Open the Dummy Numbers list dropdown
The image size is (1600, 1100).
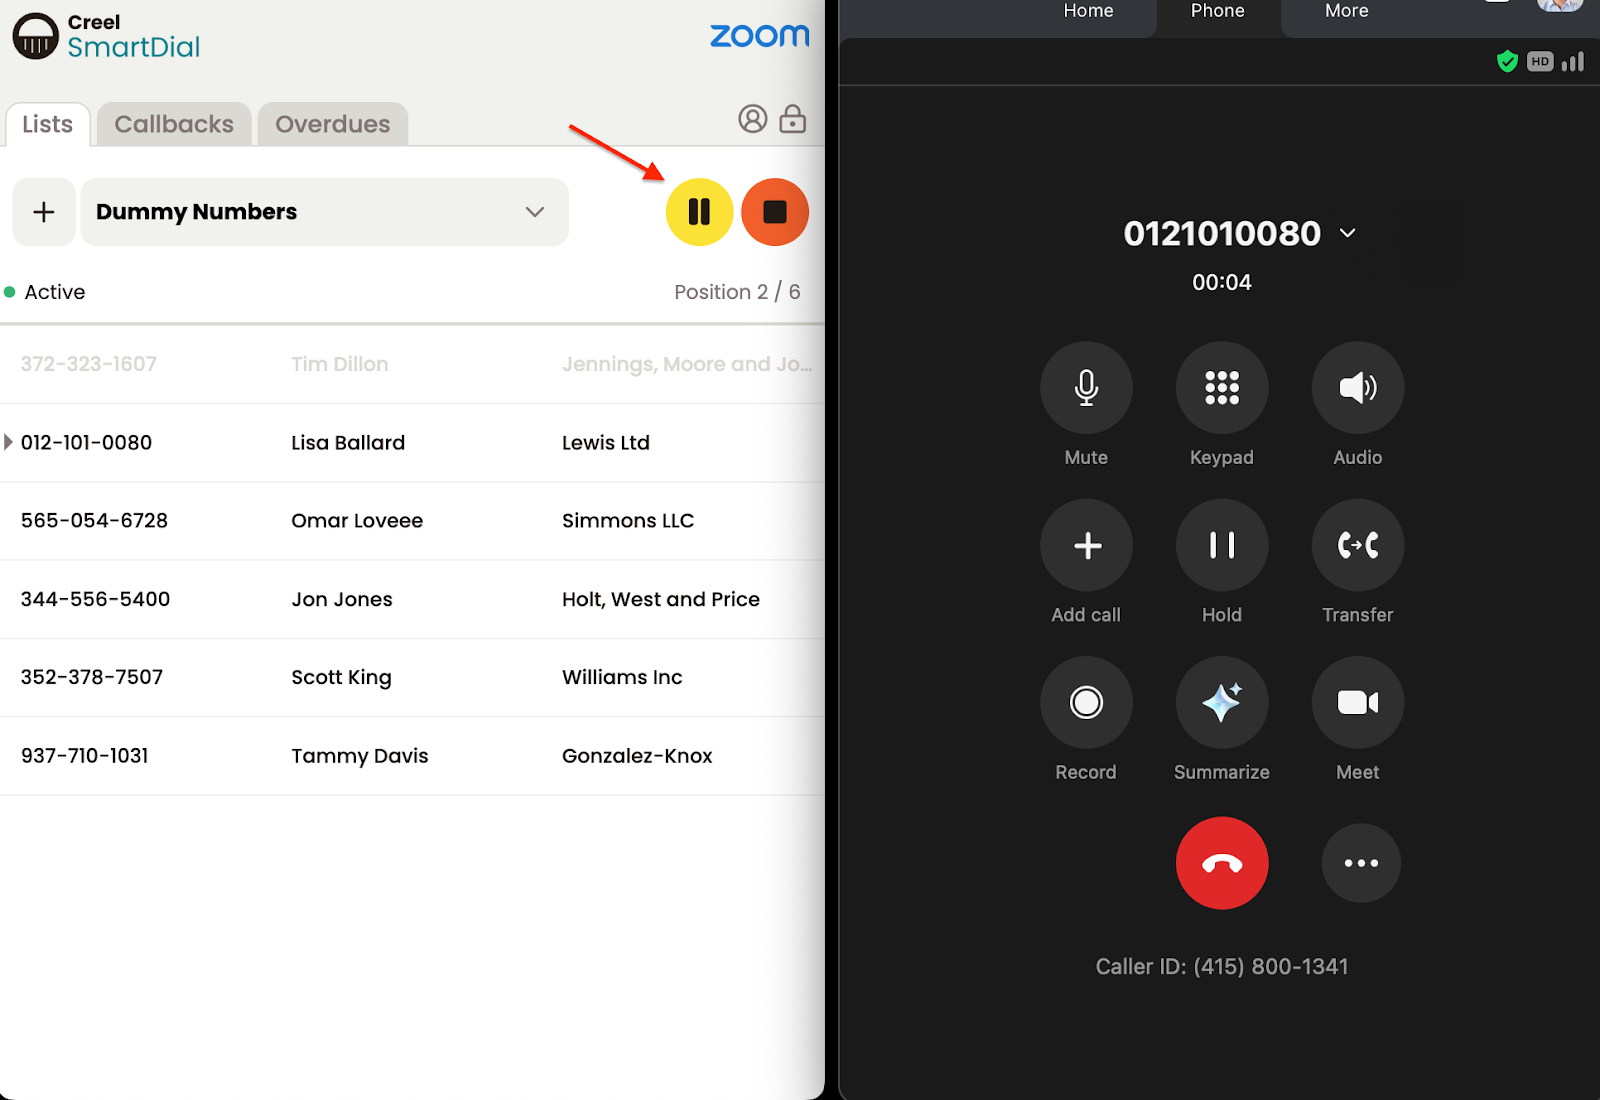pos(324,212)
